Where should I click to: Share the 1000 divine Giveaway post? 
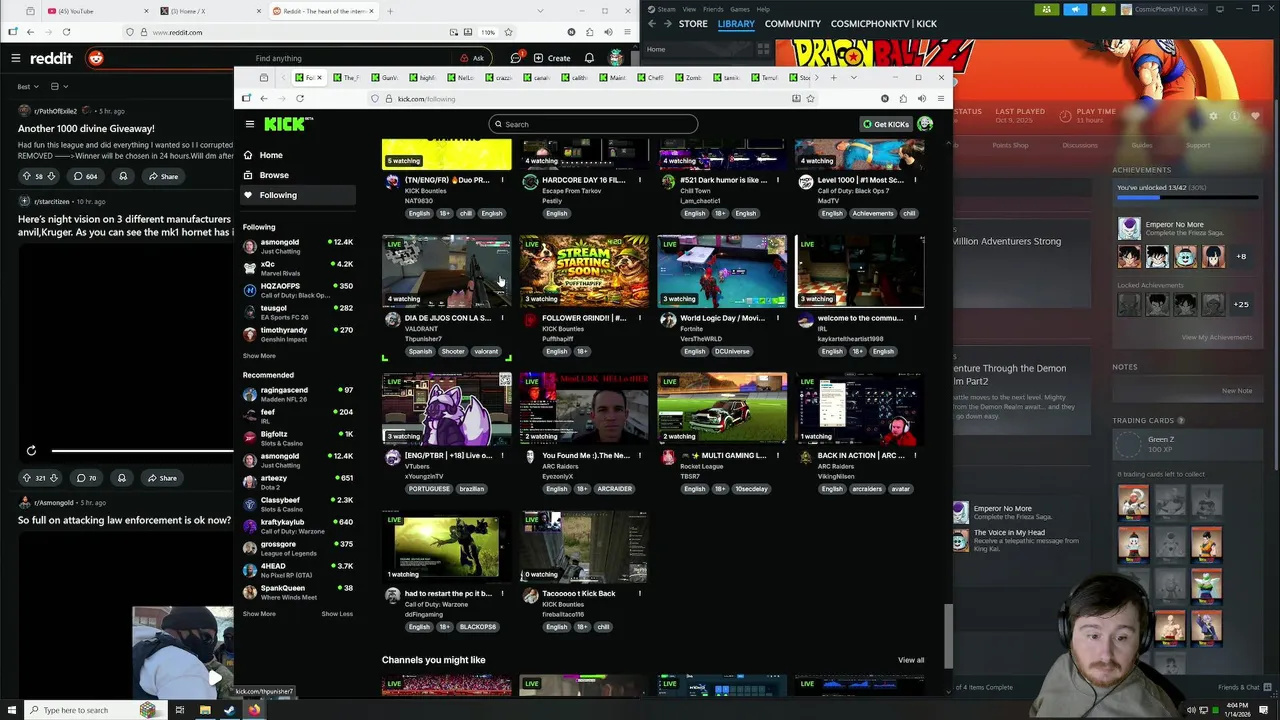pos(162,176)
